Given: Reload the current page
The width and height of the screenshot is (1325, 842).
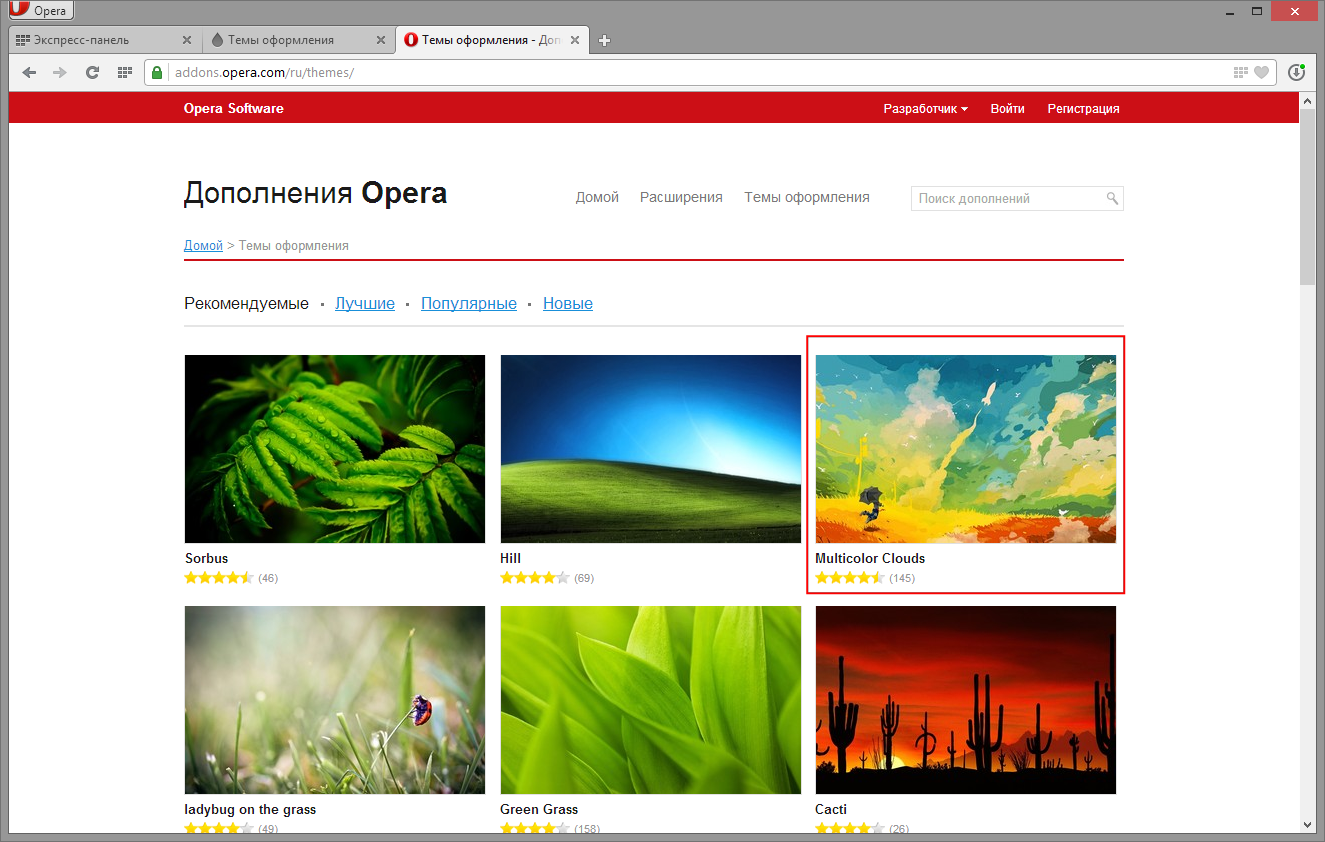Looking at the screenshot, I should 92,72.
